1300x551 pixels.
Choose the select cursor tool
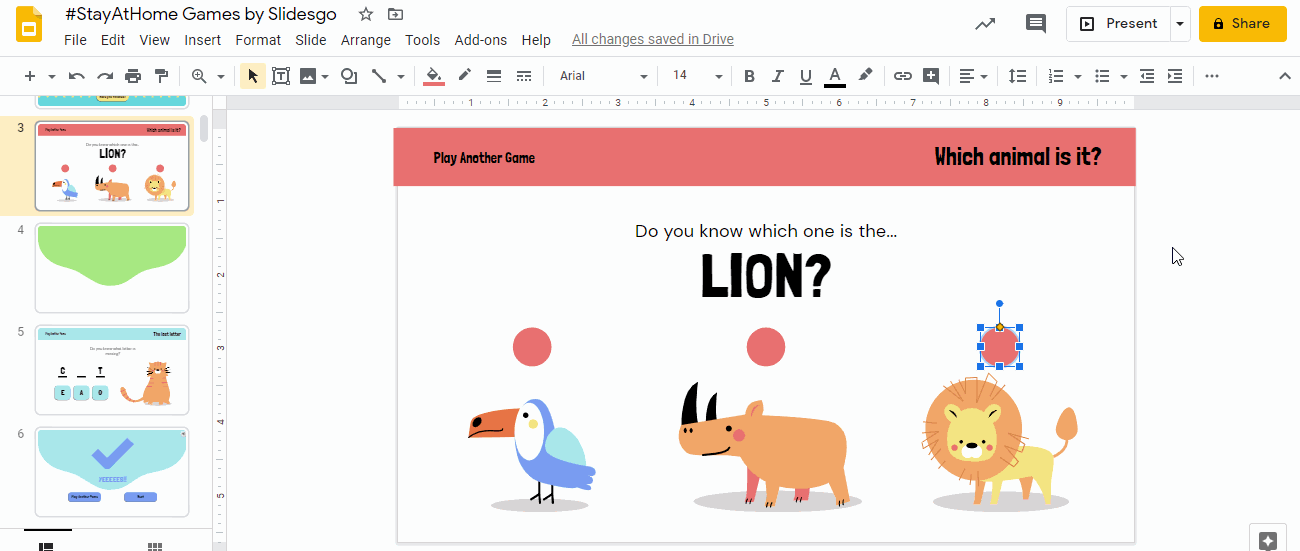[x=253, y=76]
